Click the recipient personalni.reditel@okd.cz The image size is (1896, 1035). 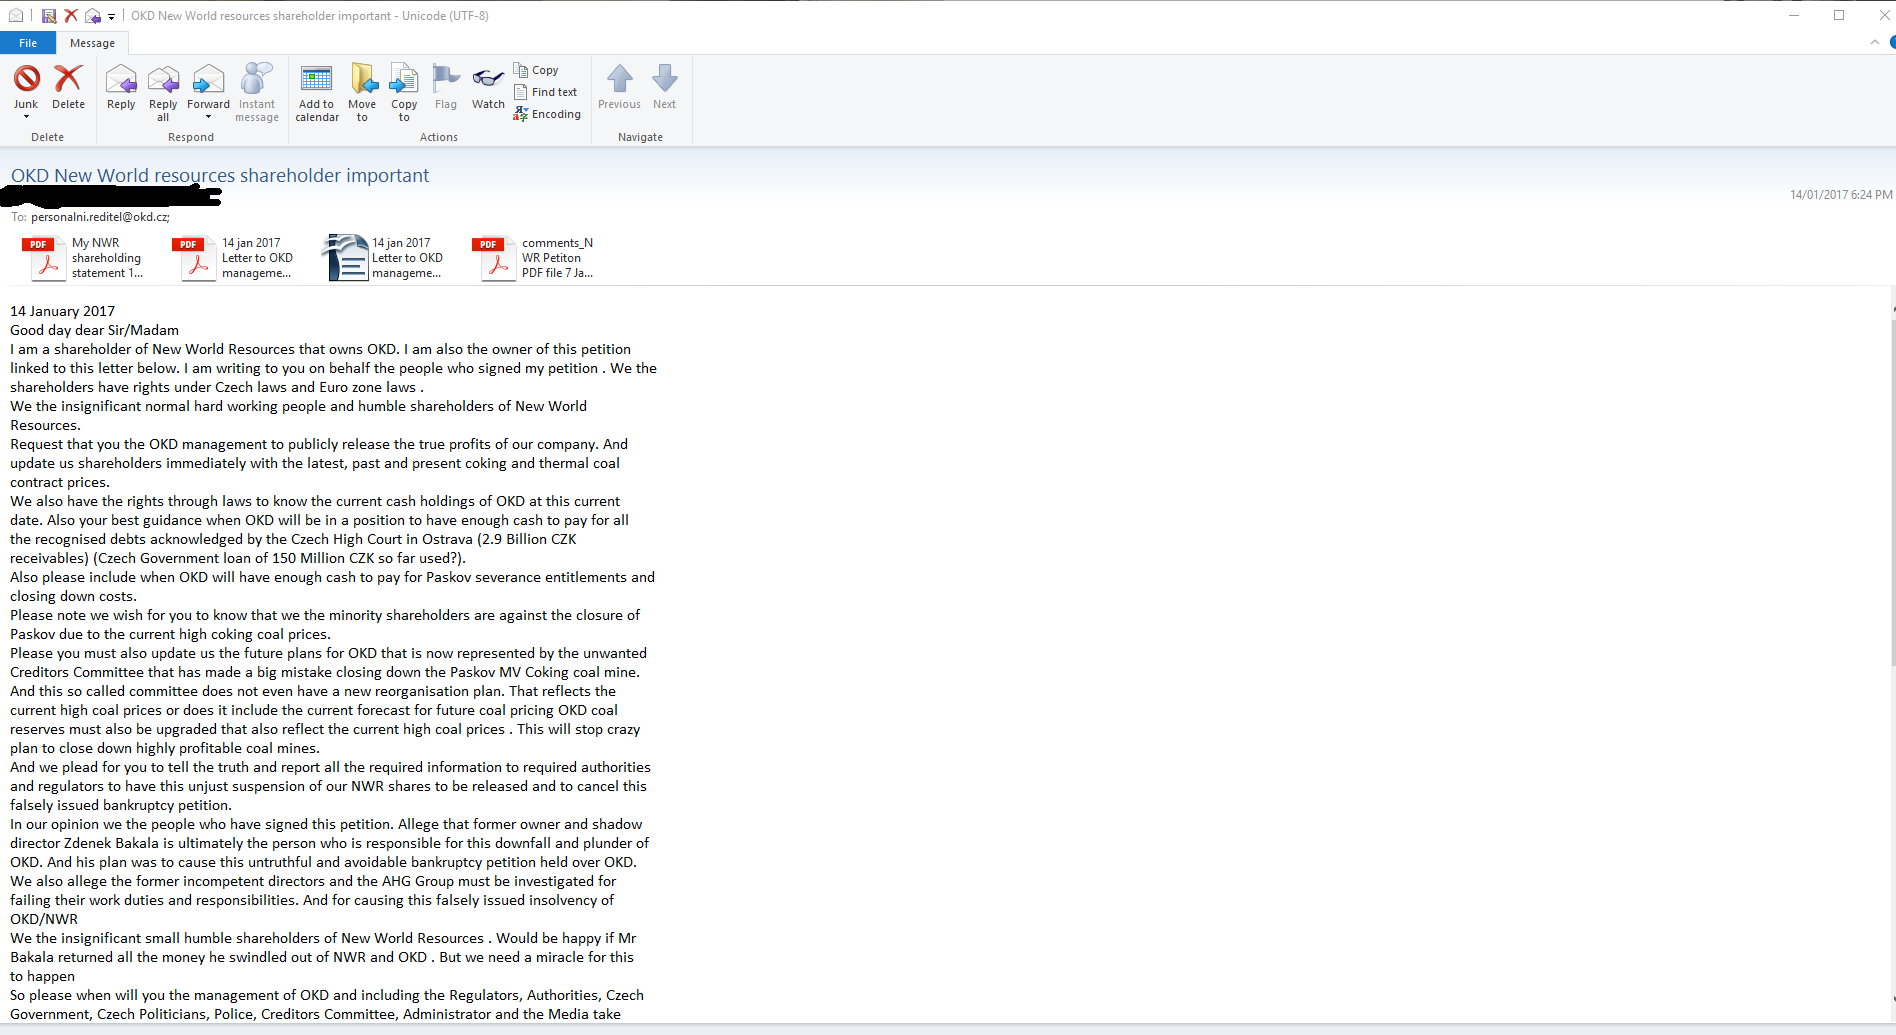pos(100,217)
